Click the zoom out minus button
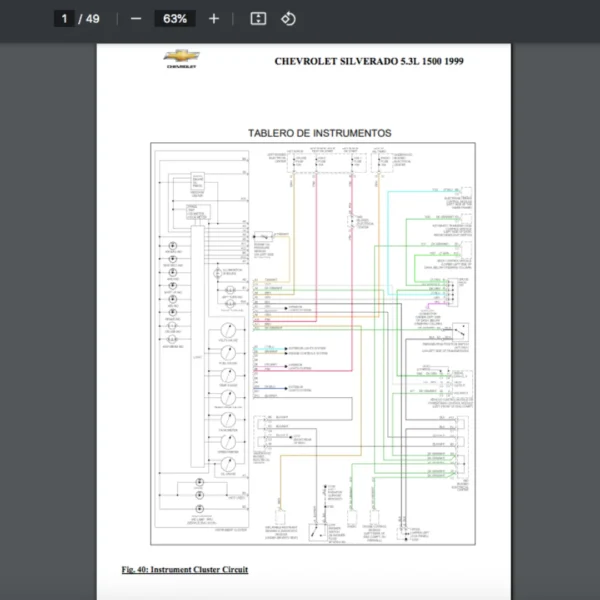Image resolution: width=600 pixels, height=600 pixels. 136,19
